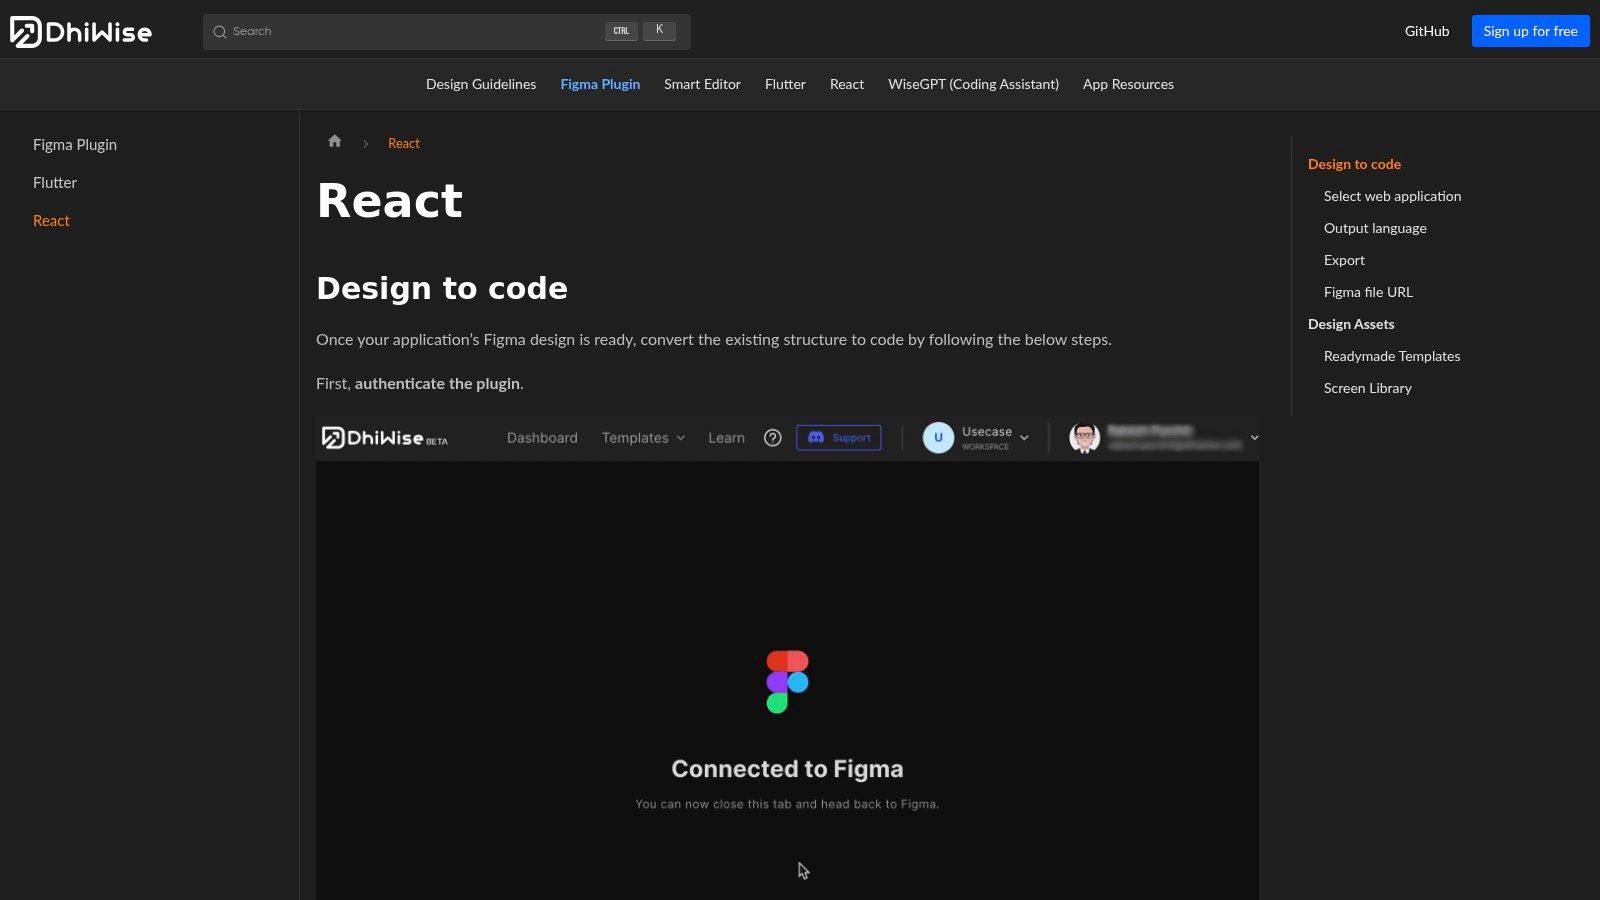Open the App Resources nav tab
This screenshot has height=900, width=1600.
(x=1128, y=85)
